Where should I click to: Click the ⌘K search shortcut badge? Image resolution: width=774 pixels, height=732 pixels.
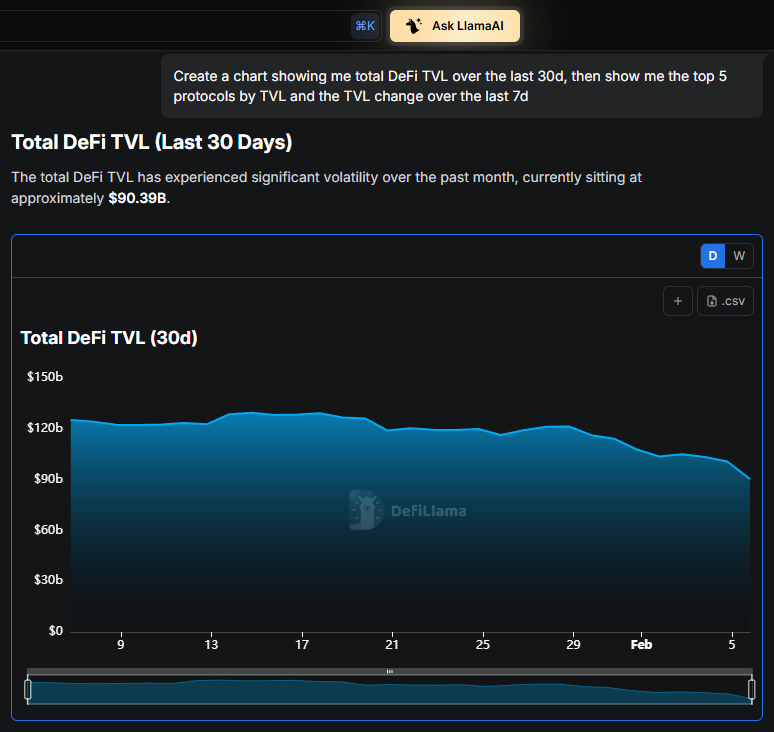(x=365, y=26)
